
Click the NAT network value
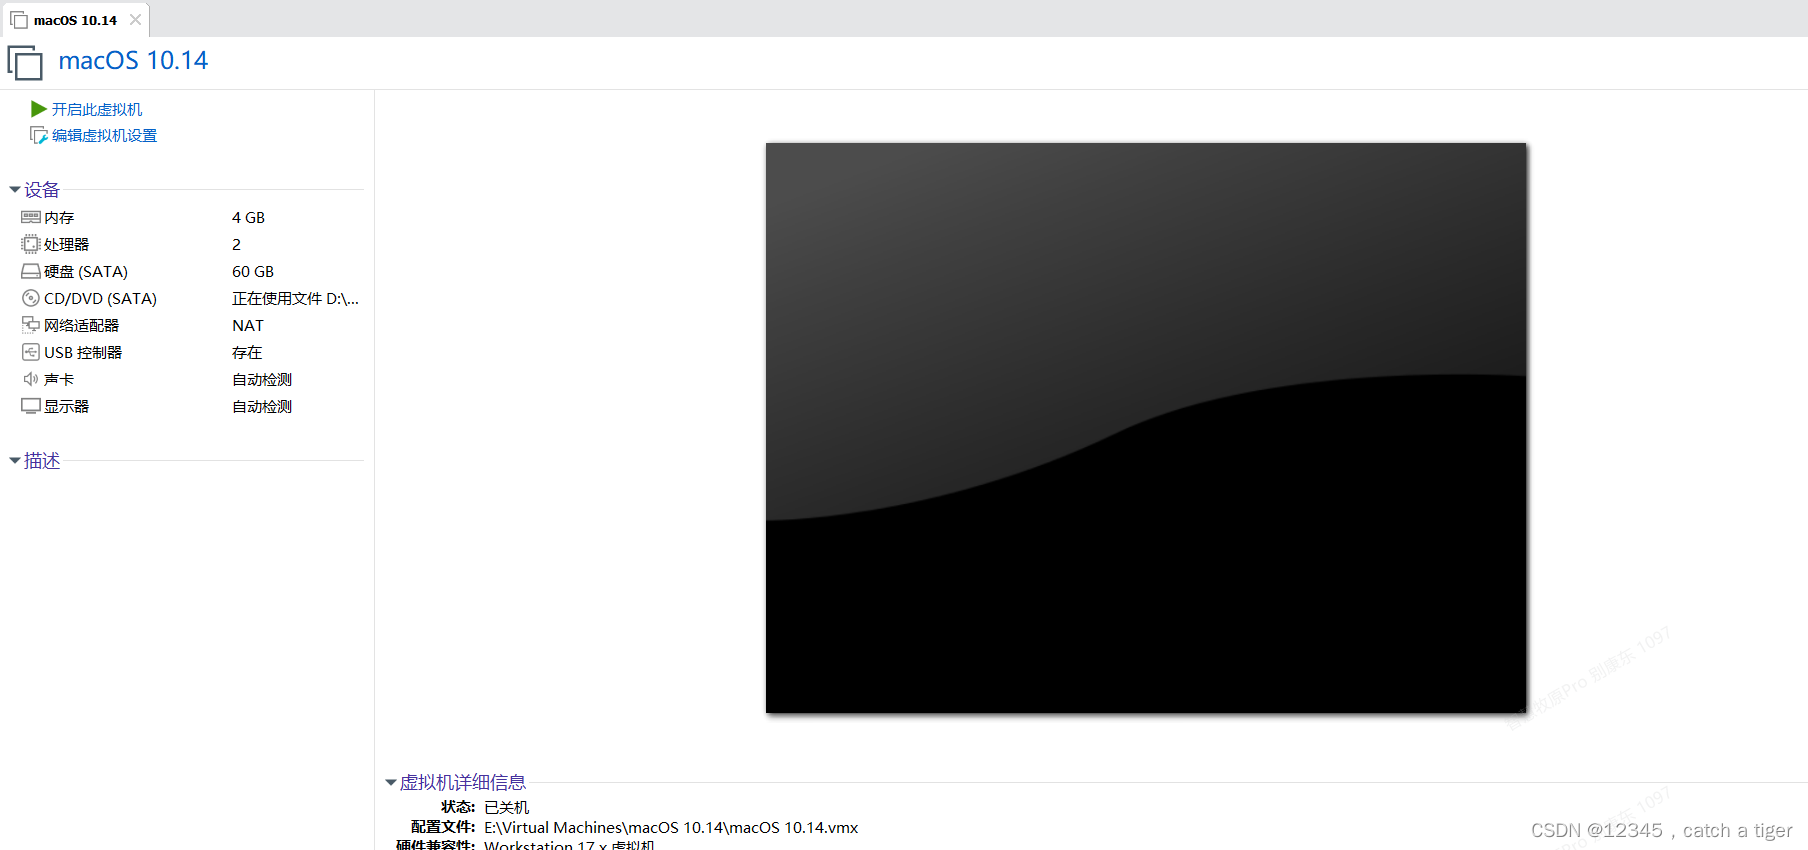coord(248,325)
